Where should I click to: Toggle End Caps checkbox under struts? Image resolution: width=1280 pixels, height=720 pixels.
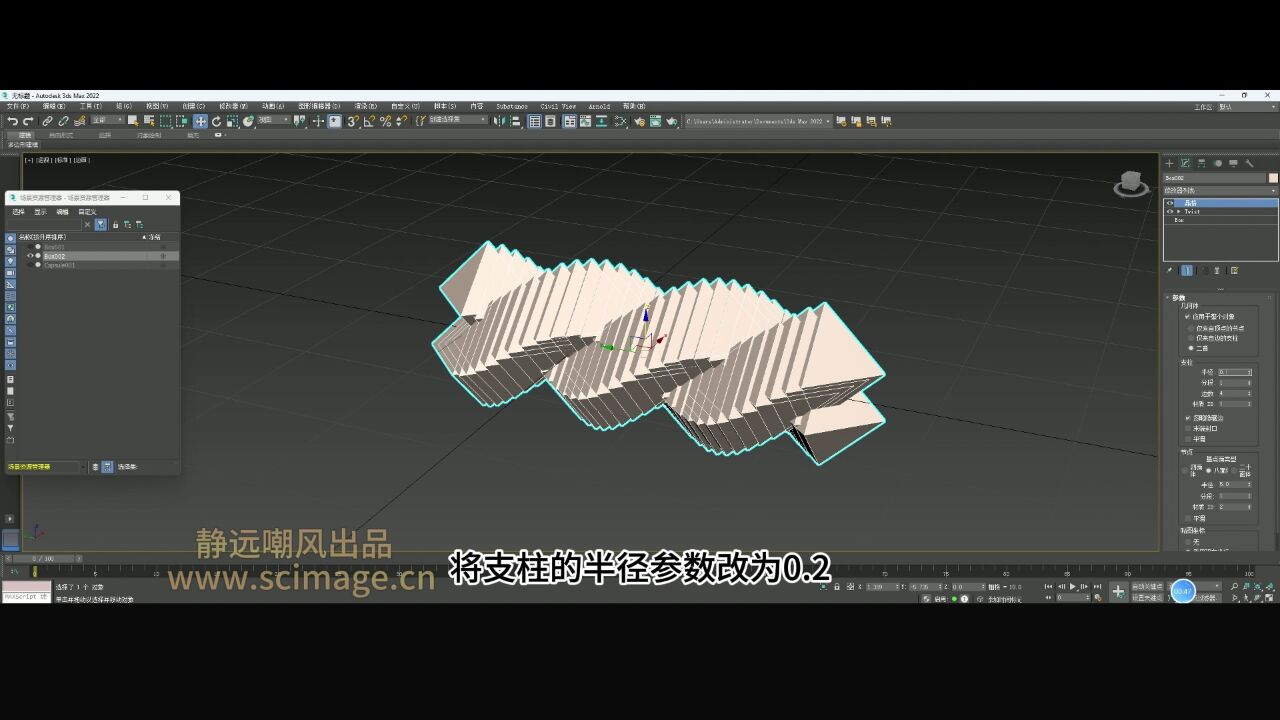pos(1187,427)
